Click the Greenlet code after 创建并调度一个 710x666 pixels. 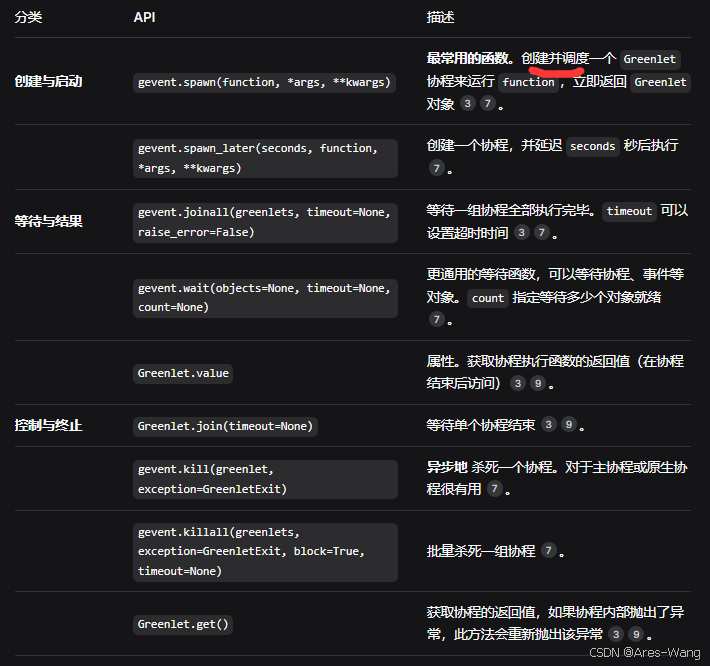[x=650, y=59]
